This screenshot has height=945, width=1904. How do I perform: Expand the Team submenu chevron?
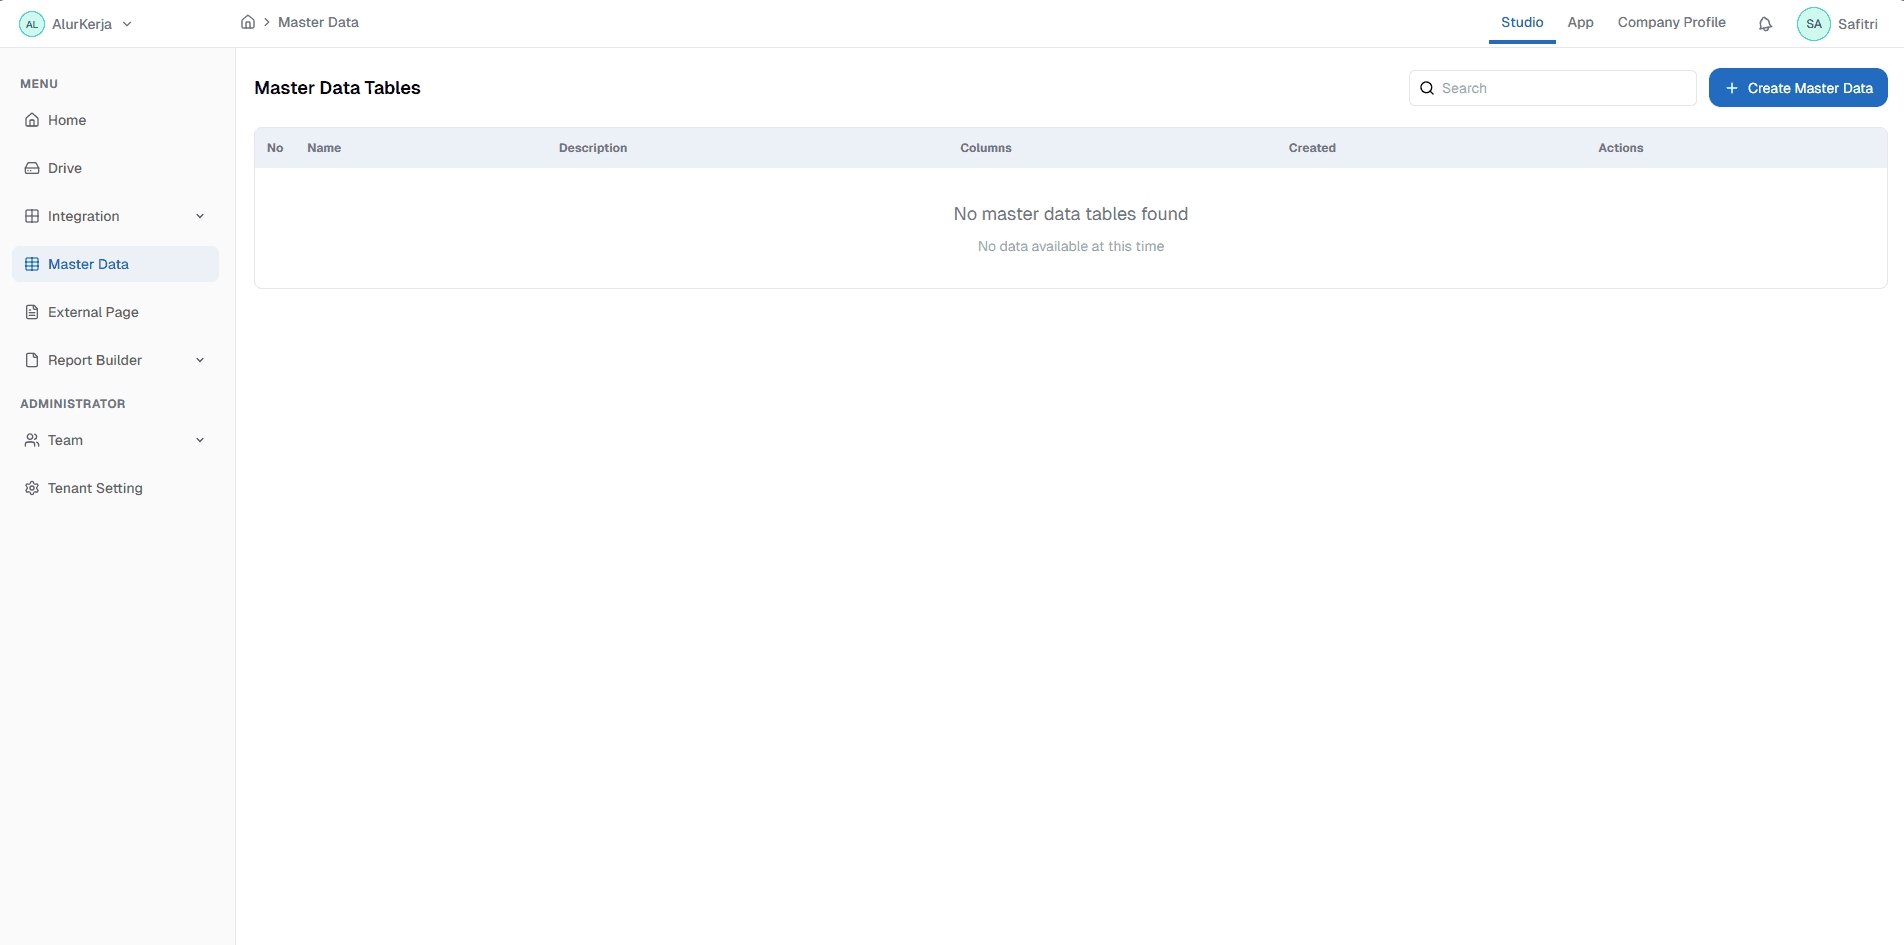point(200,440)
